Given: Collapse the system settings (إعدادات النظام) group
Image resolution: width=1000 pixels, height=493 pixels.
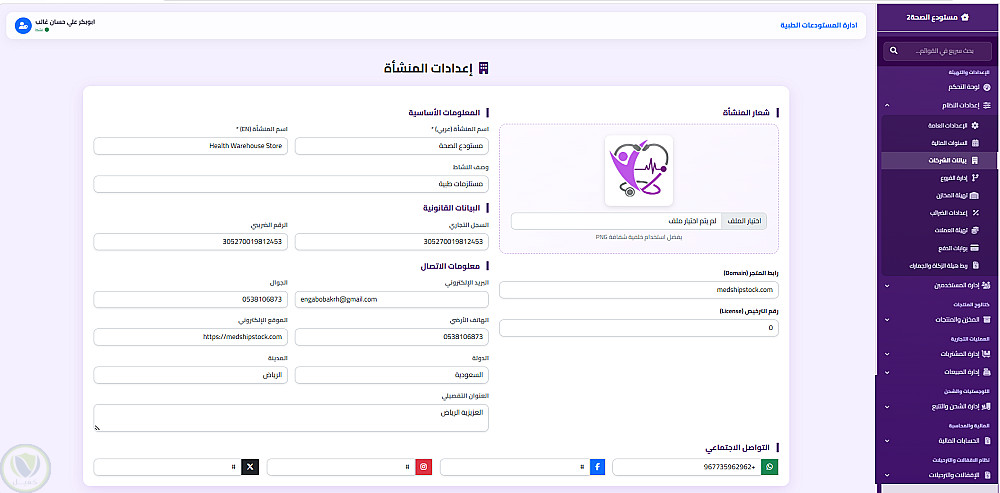Looking at the screenshot, I should 939,105.
